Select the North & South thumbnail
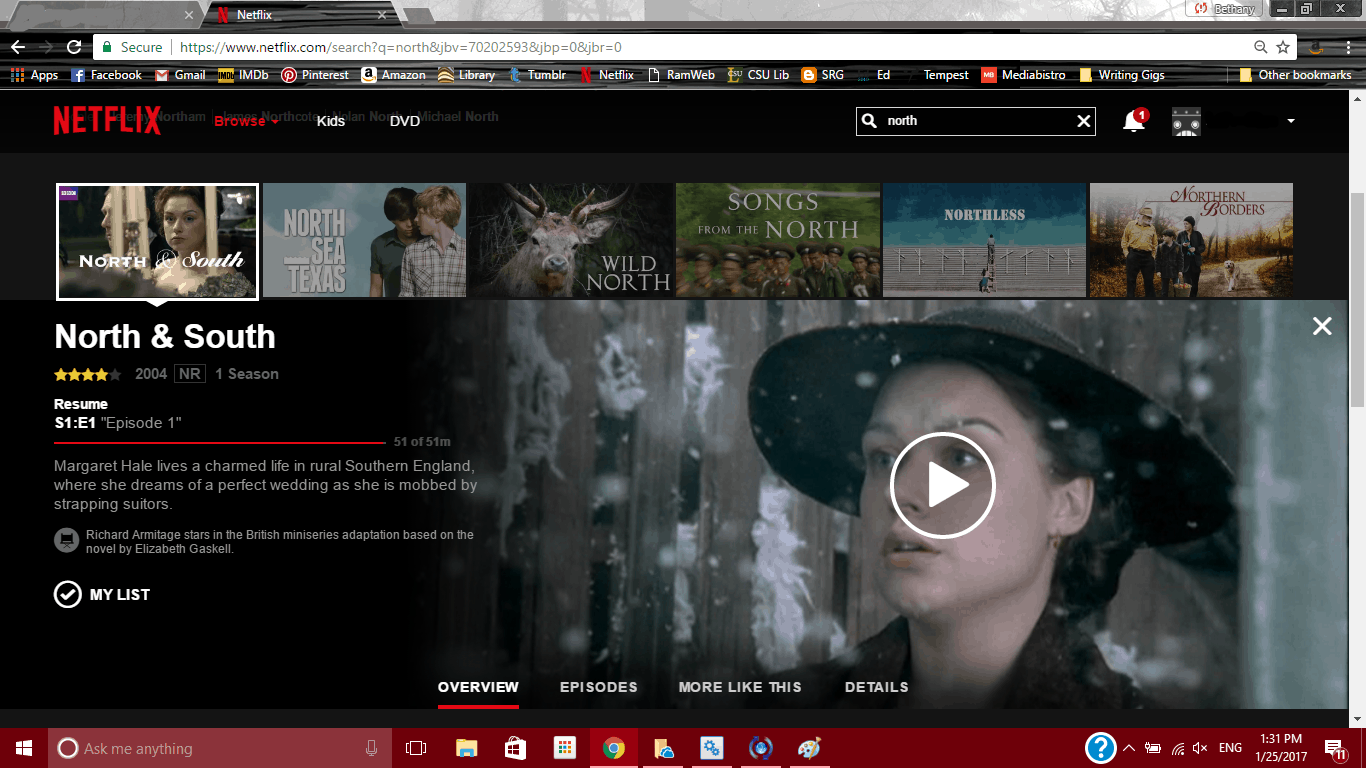The height and width of the screenshot is (768, 1366). pos(158,241)
